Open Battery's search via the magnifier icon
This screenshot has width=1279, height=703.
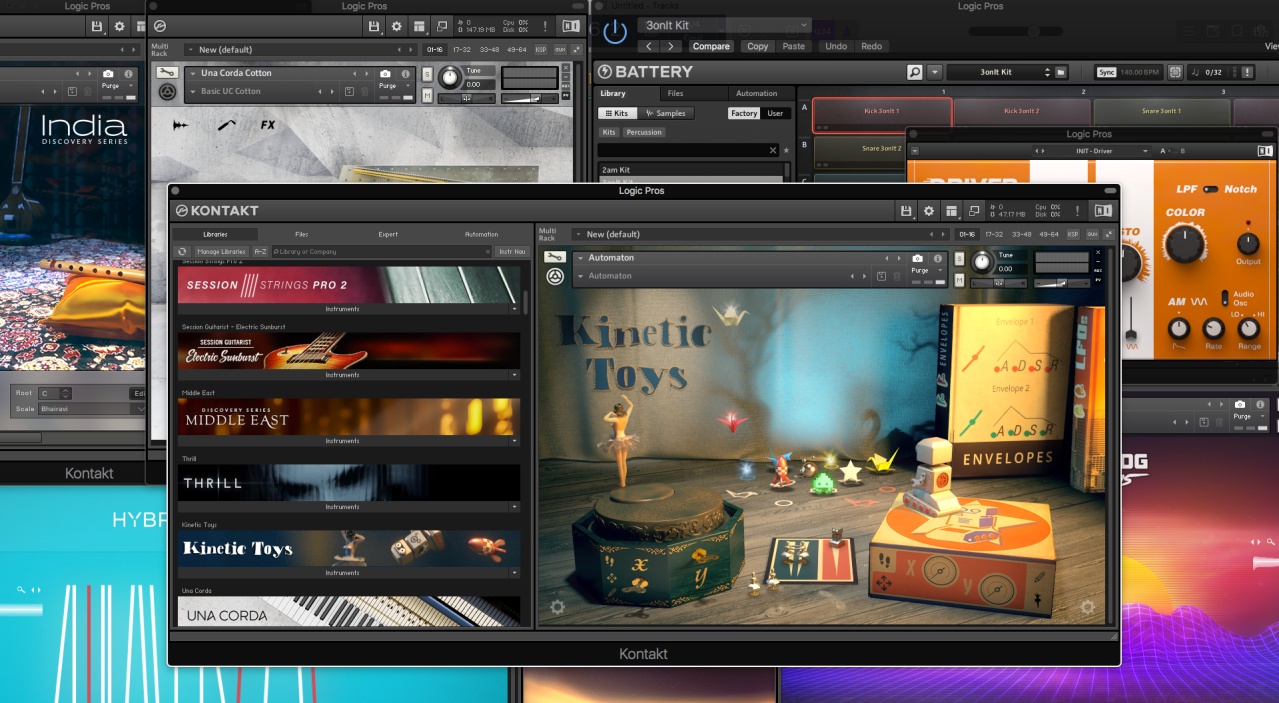pos(914,71)
